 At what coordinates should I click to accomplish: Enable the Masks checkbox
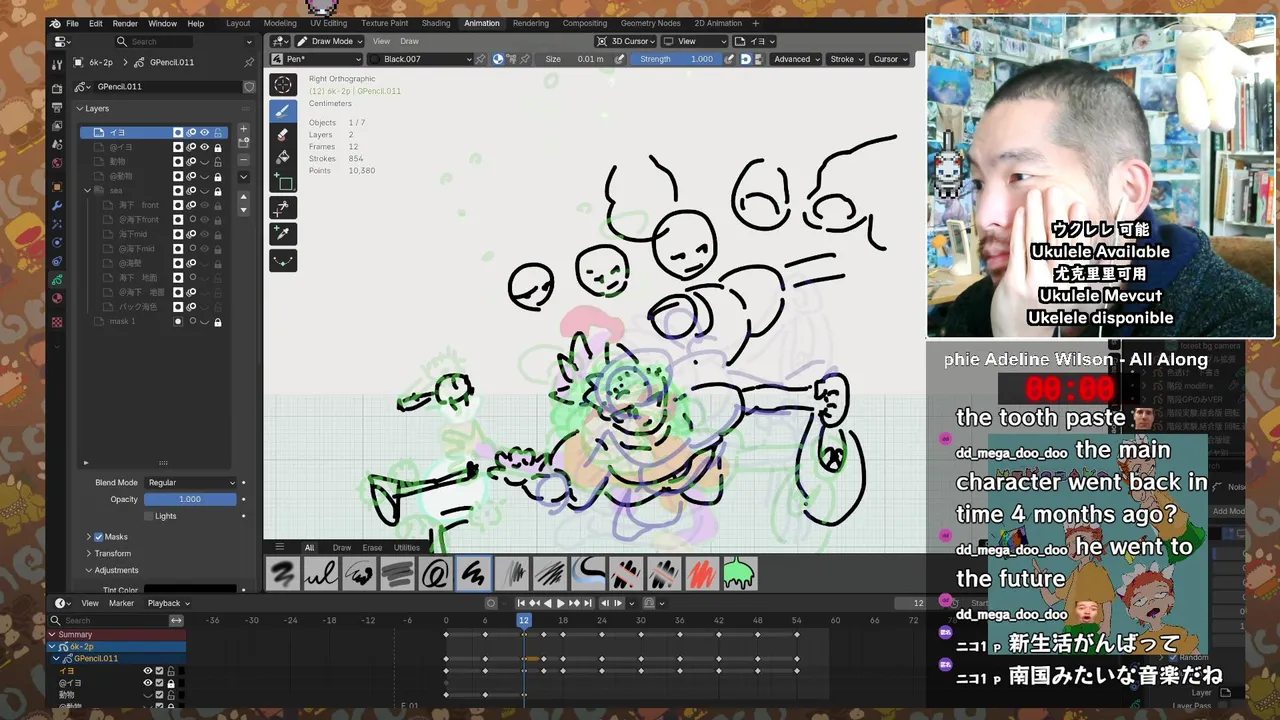(x=98, y=537)
